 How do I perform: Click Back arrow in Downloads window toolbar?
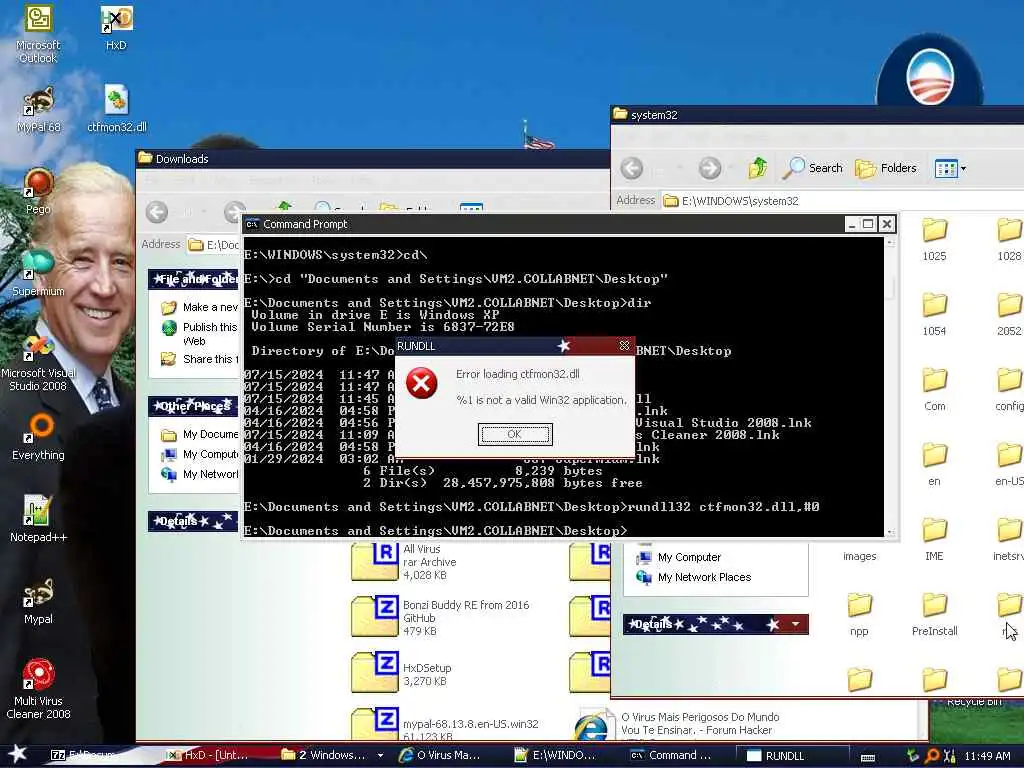(157, 212)
